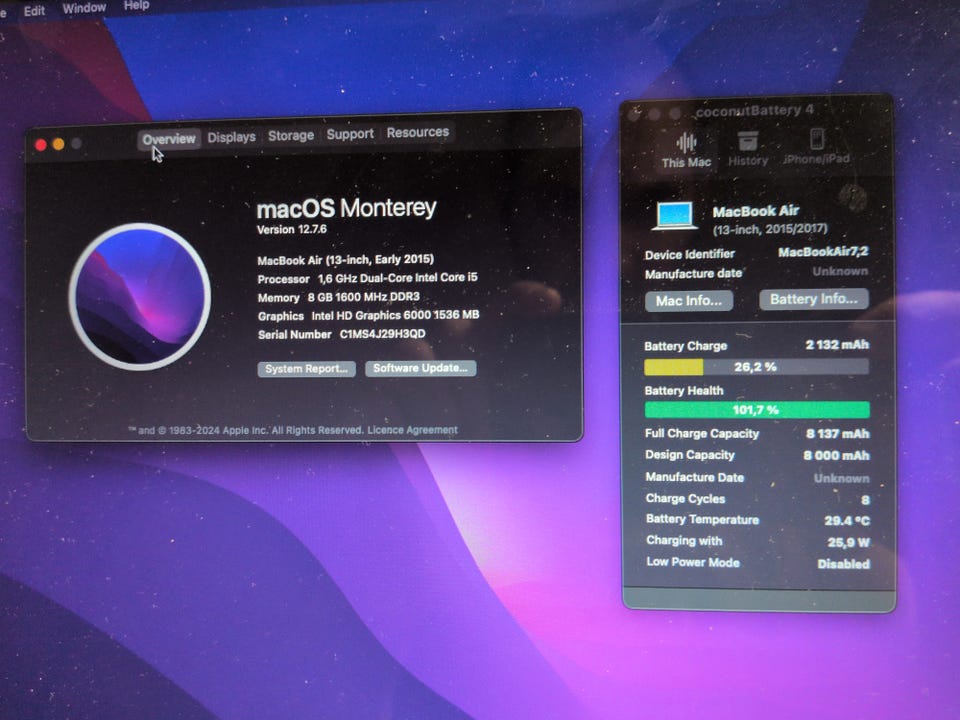The width and height of the screenshot is (960, 720).
Task: Close the About This Mac window
Action: pyautogui.click(x=41, y=145)
